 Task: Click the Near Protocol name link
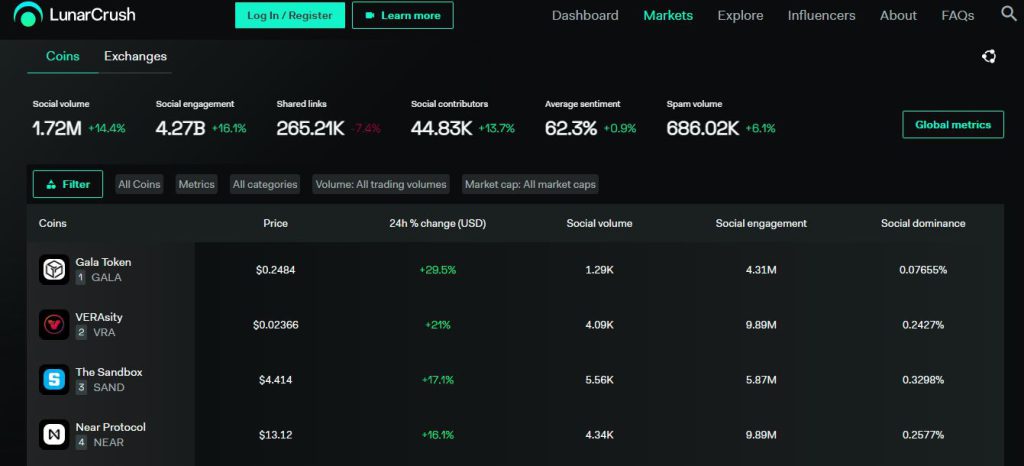click(110, 427)
